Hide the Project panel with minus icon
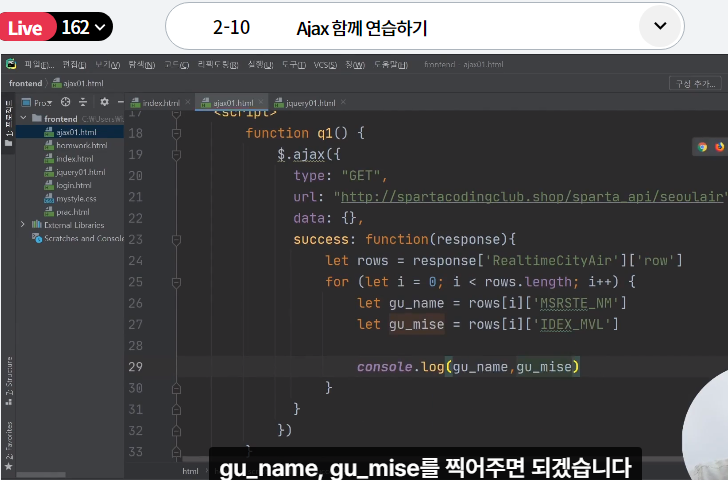The height and width of the screenshot is (480, 728). point(120,102)
